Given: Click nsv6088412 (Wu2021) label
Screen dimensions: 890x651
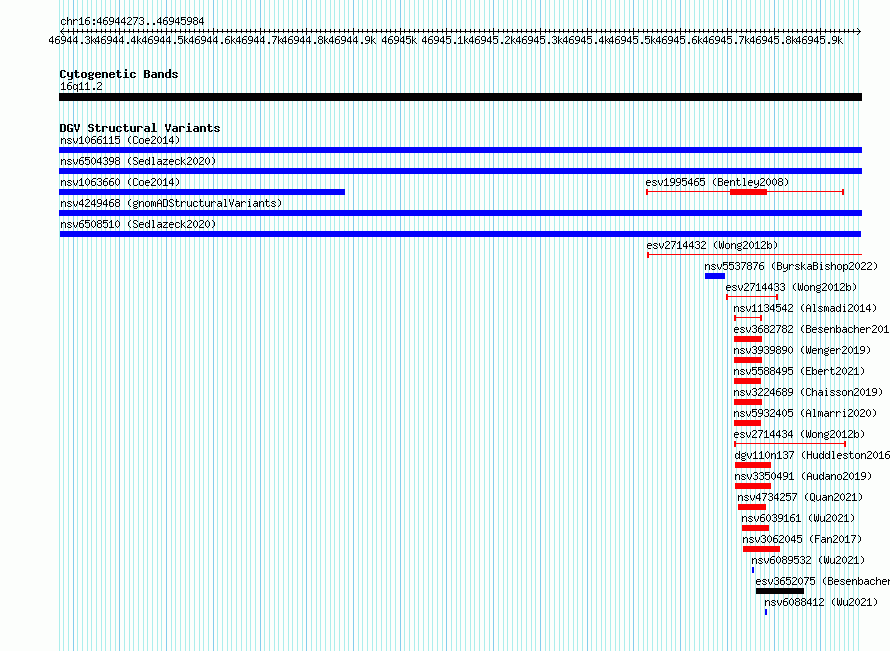Looking at the screenshot, I should tap(821, 602).
